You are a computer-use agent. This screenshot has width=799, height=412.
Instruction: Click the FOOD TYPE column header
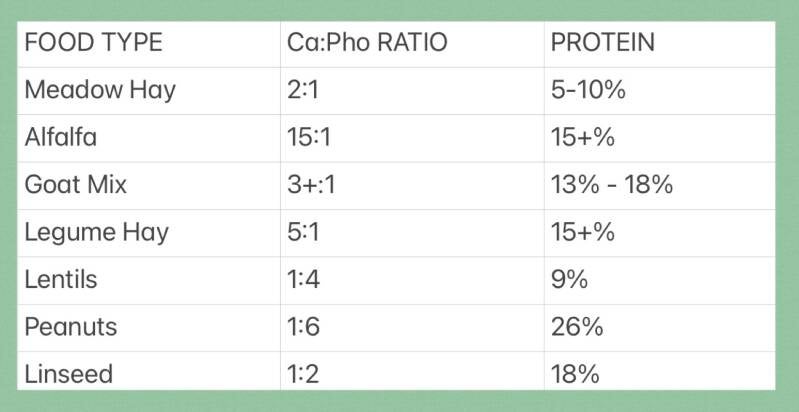point(93,43)
